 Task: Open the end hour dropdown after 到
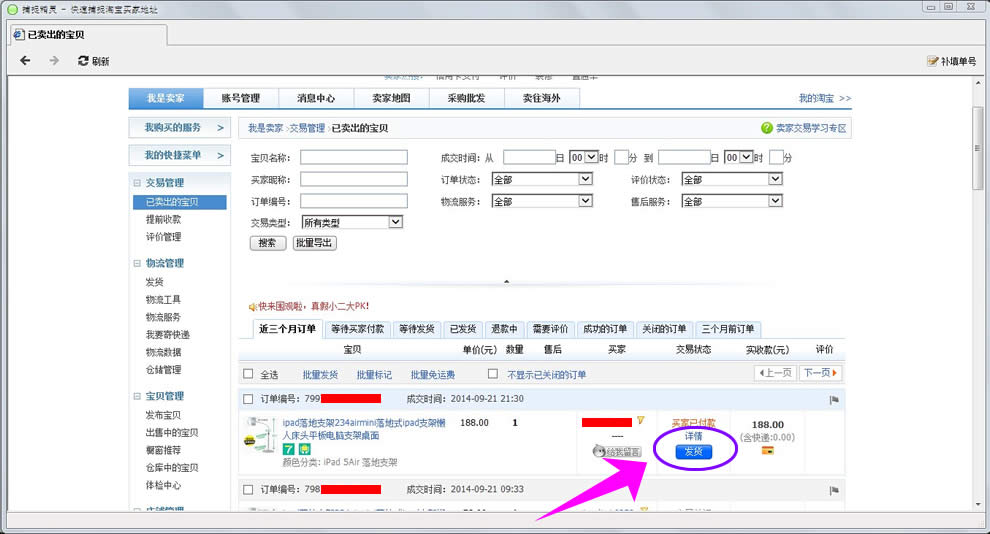(738, 157)
